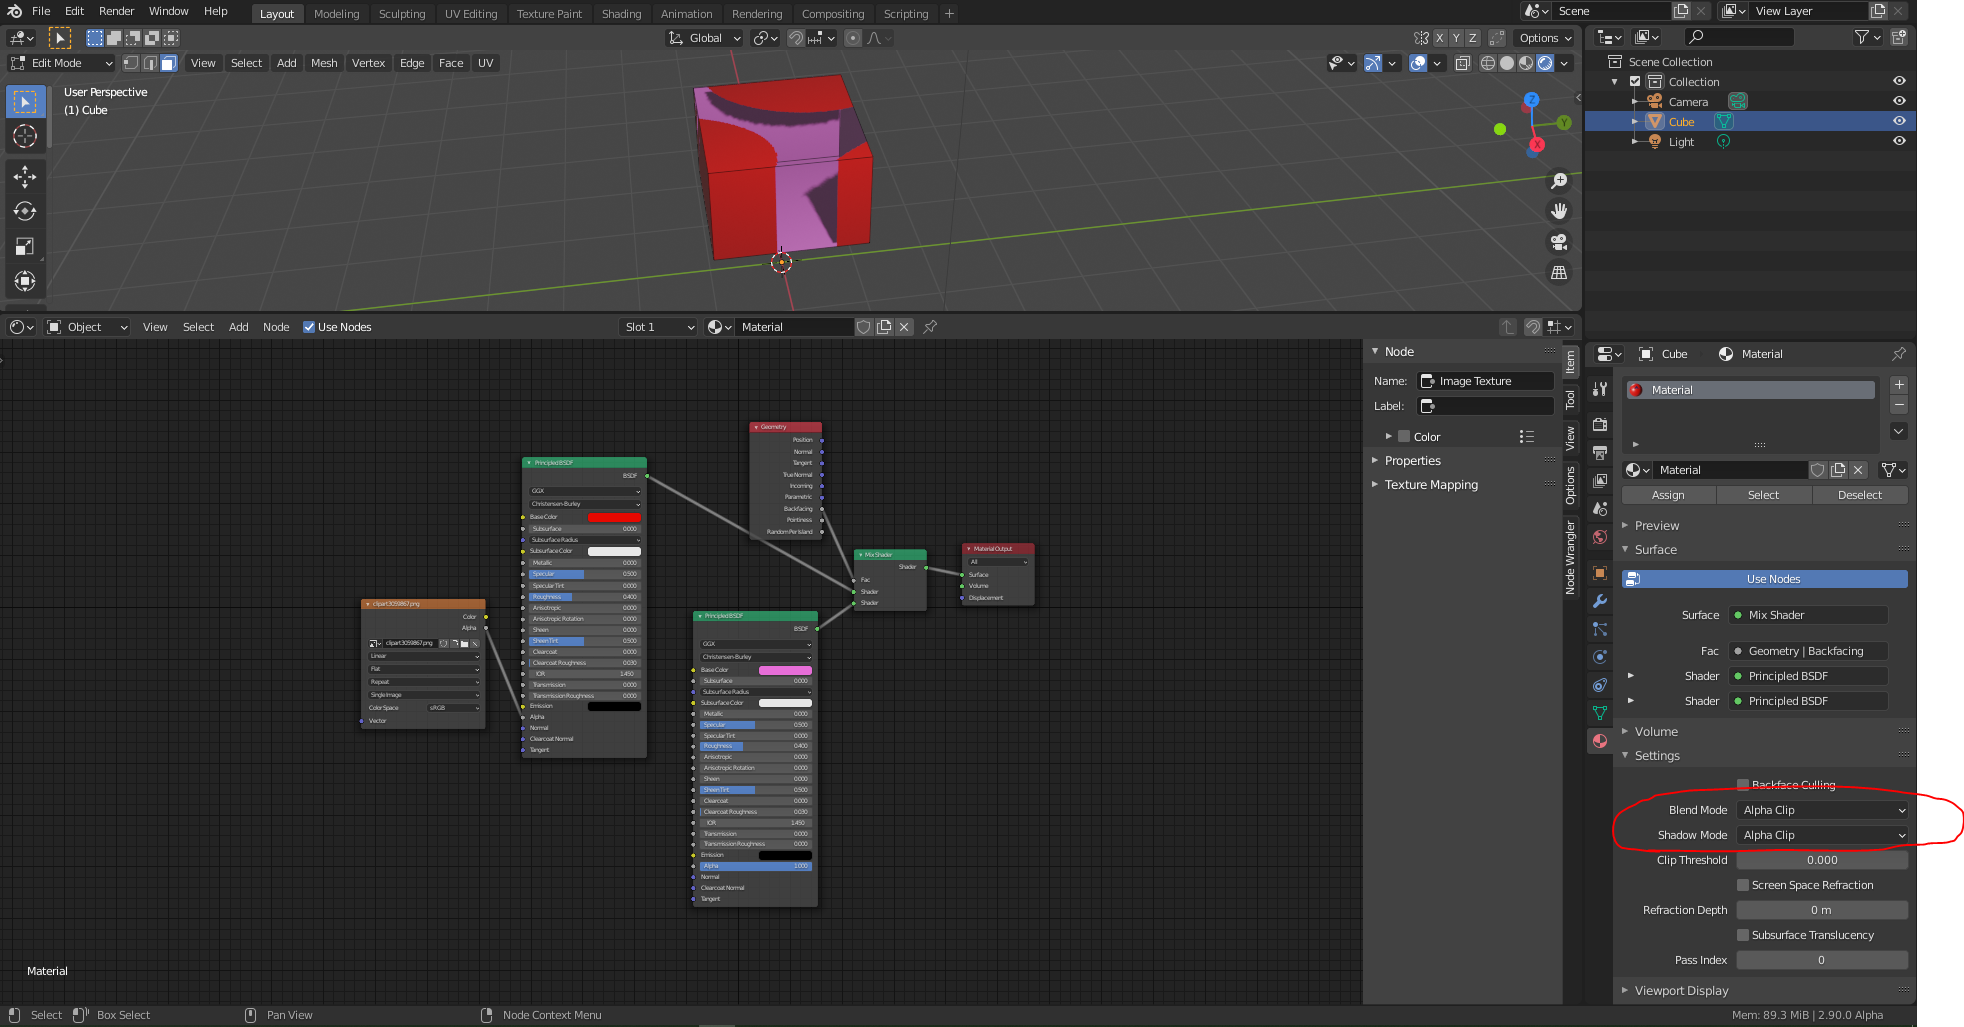Open the Render menu
1964x1027 pixels.
(x=116, y=11)
